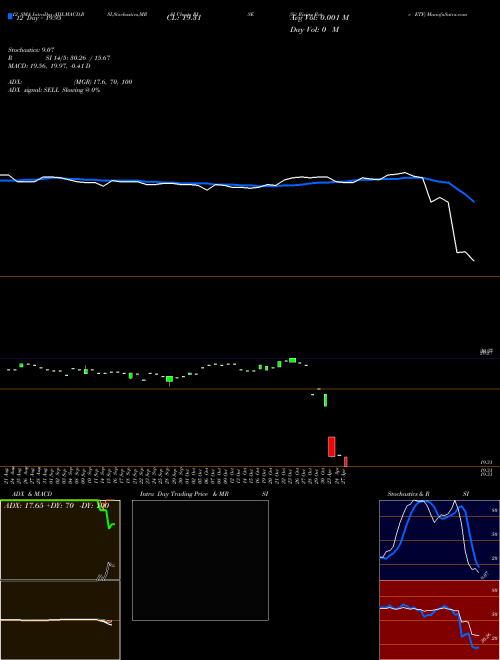Click the 'MACD: 19.56, 19.97, -0.41 D' line
Screen dimensions: 500x660
49,66
